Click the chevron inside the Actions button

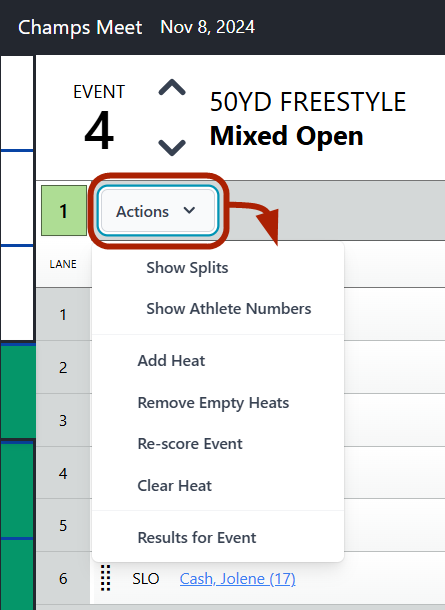(189, 210)
